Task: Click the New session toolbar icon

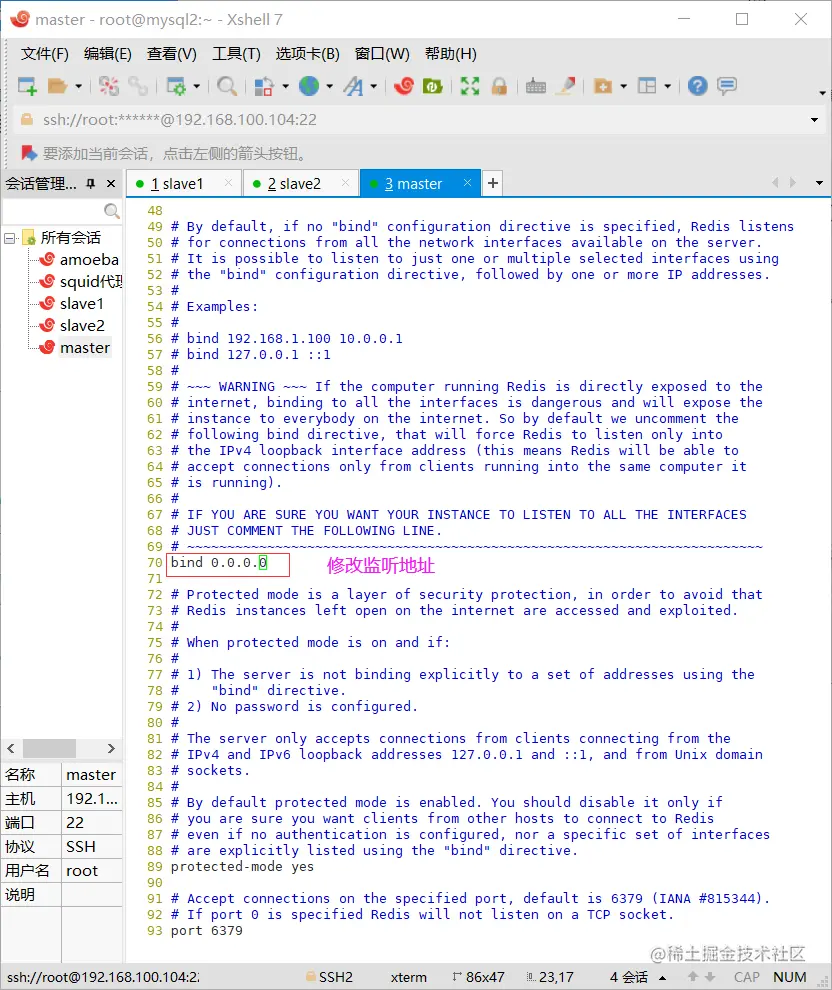Action: coord(27,86)
